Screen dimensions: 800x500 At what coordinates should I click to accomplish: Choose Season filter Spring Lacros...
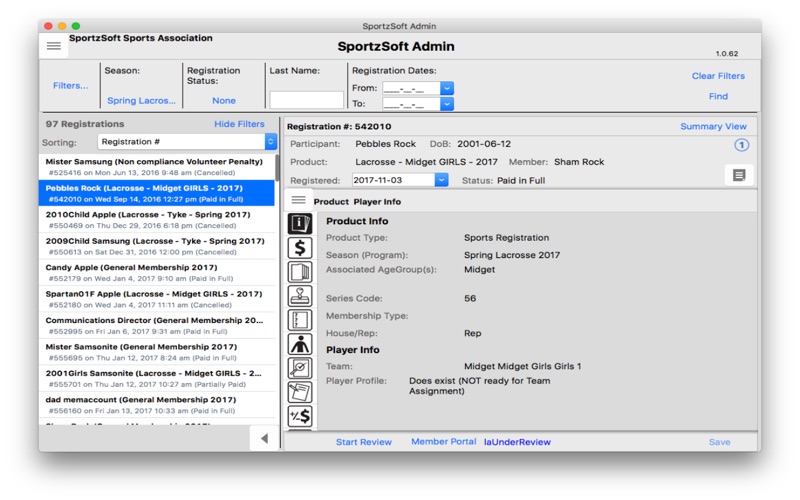pyautogui.click(x=141, y=101)
